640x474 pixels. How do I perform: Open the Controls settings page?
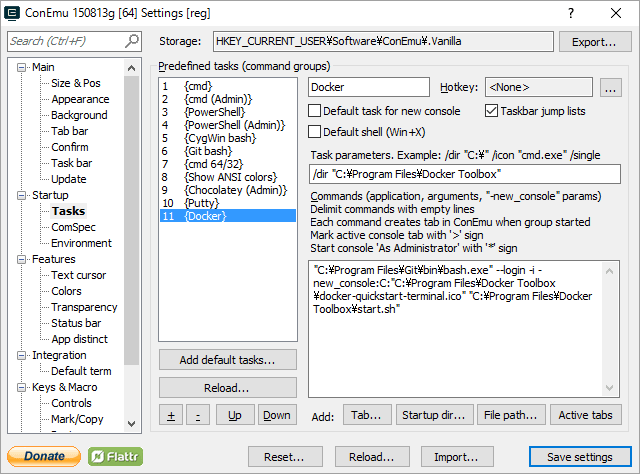pos(71,403)
